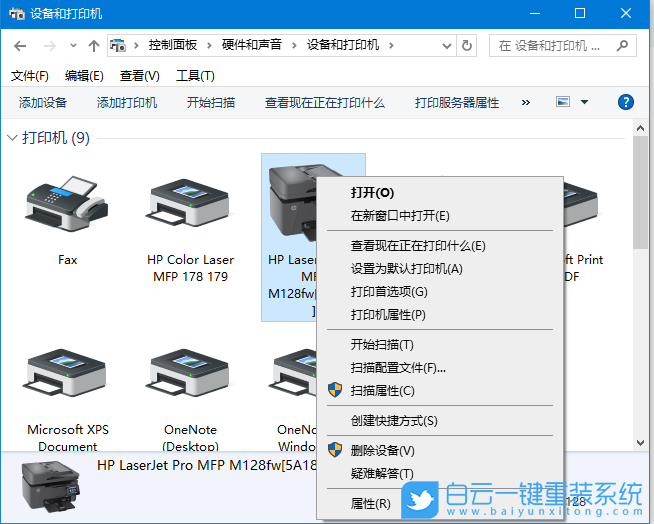
Task: Expand breadcrumb arrow after 设备和打印机
Action: tap(391, 45)
